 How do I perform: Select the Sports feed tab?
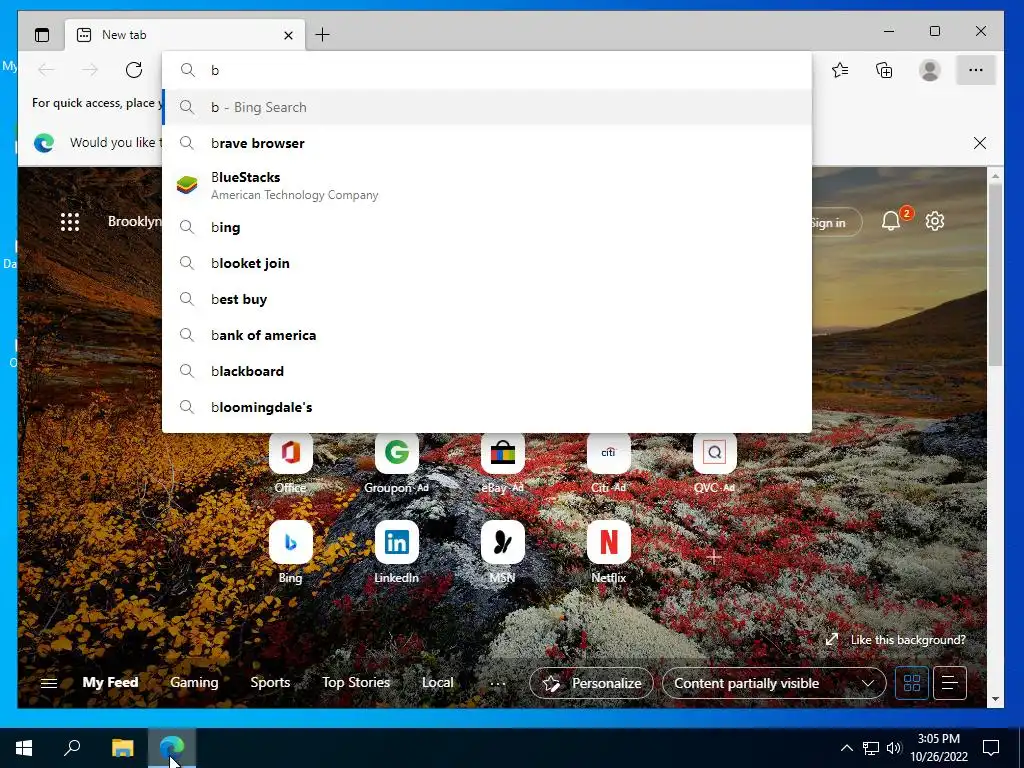270,682
